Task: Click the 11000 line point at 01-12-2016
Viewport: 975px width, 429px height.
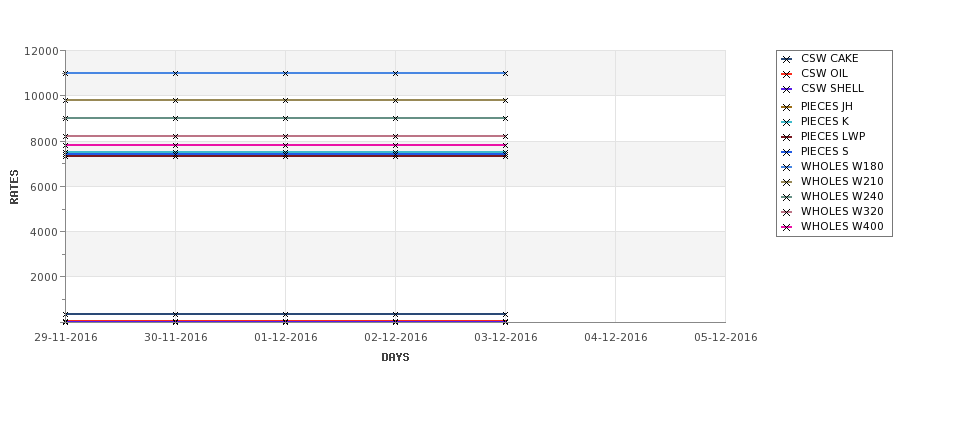Action: [x=286, y=73]
